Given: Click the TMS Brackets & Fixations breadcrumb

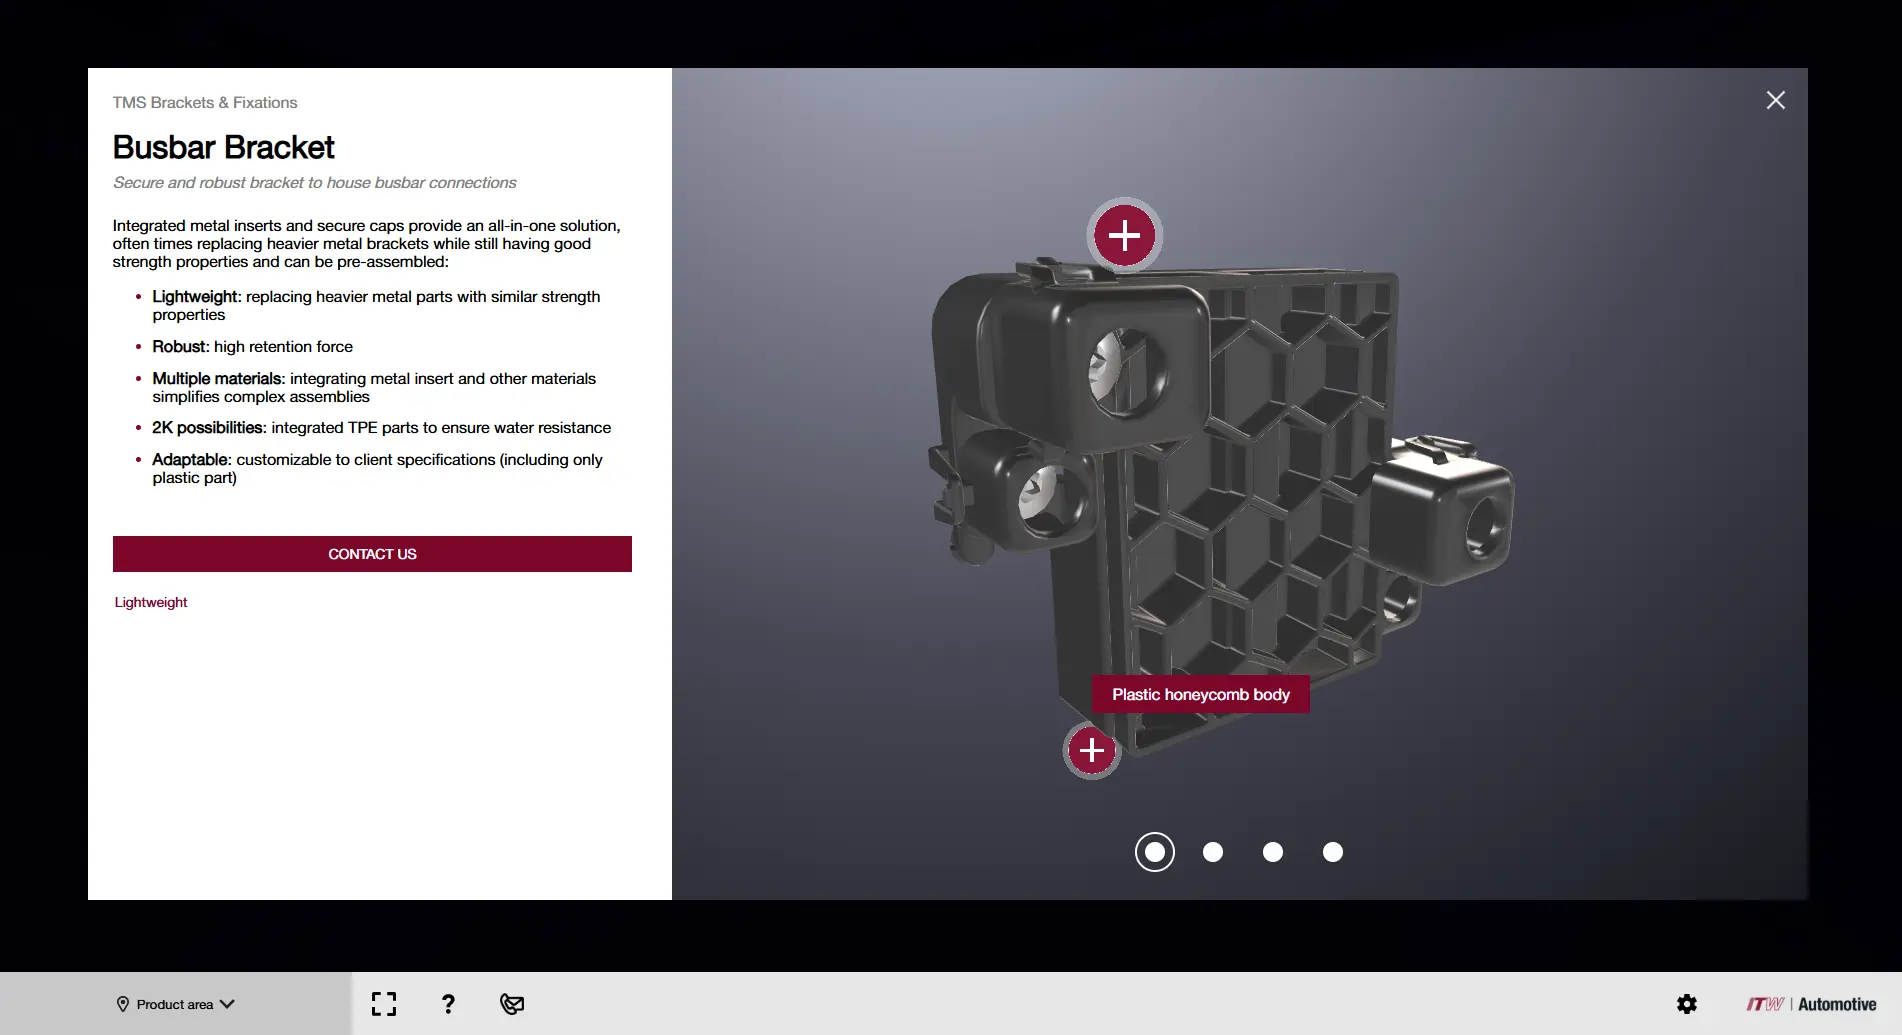Looking at the screenshot, I should 205,102.
